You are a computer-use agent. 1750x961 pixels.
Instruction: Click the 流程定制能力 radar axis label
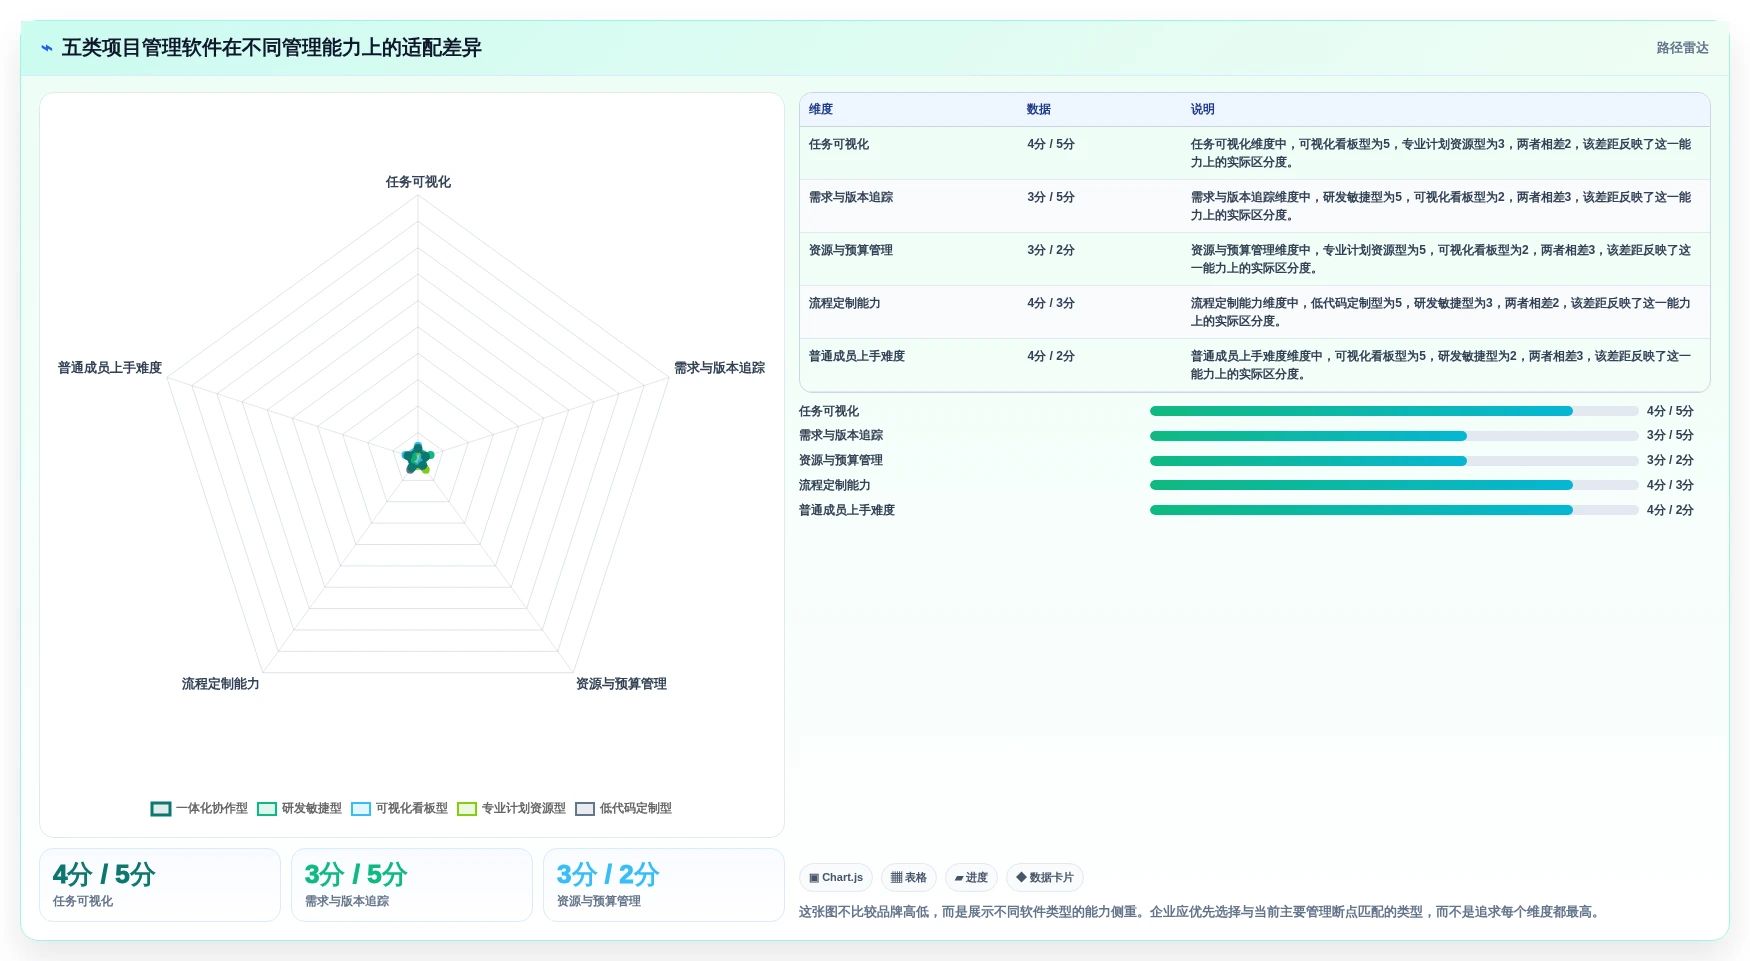pyautogui.click(x=221, y=684)
